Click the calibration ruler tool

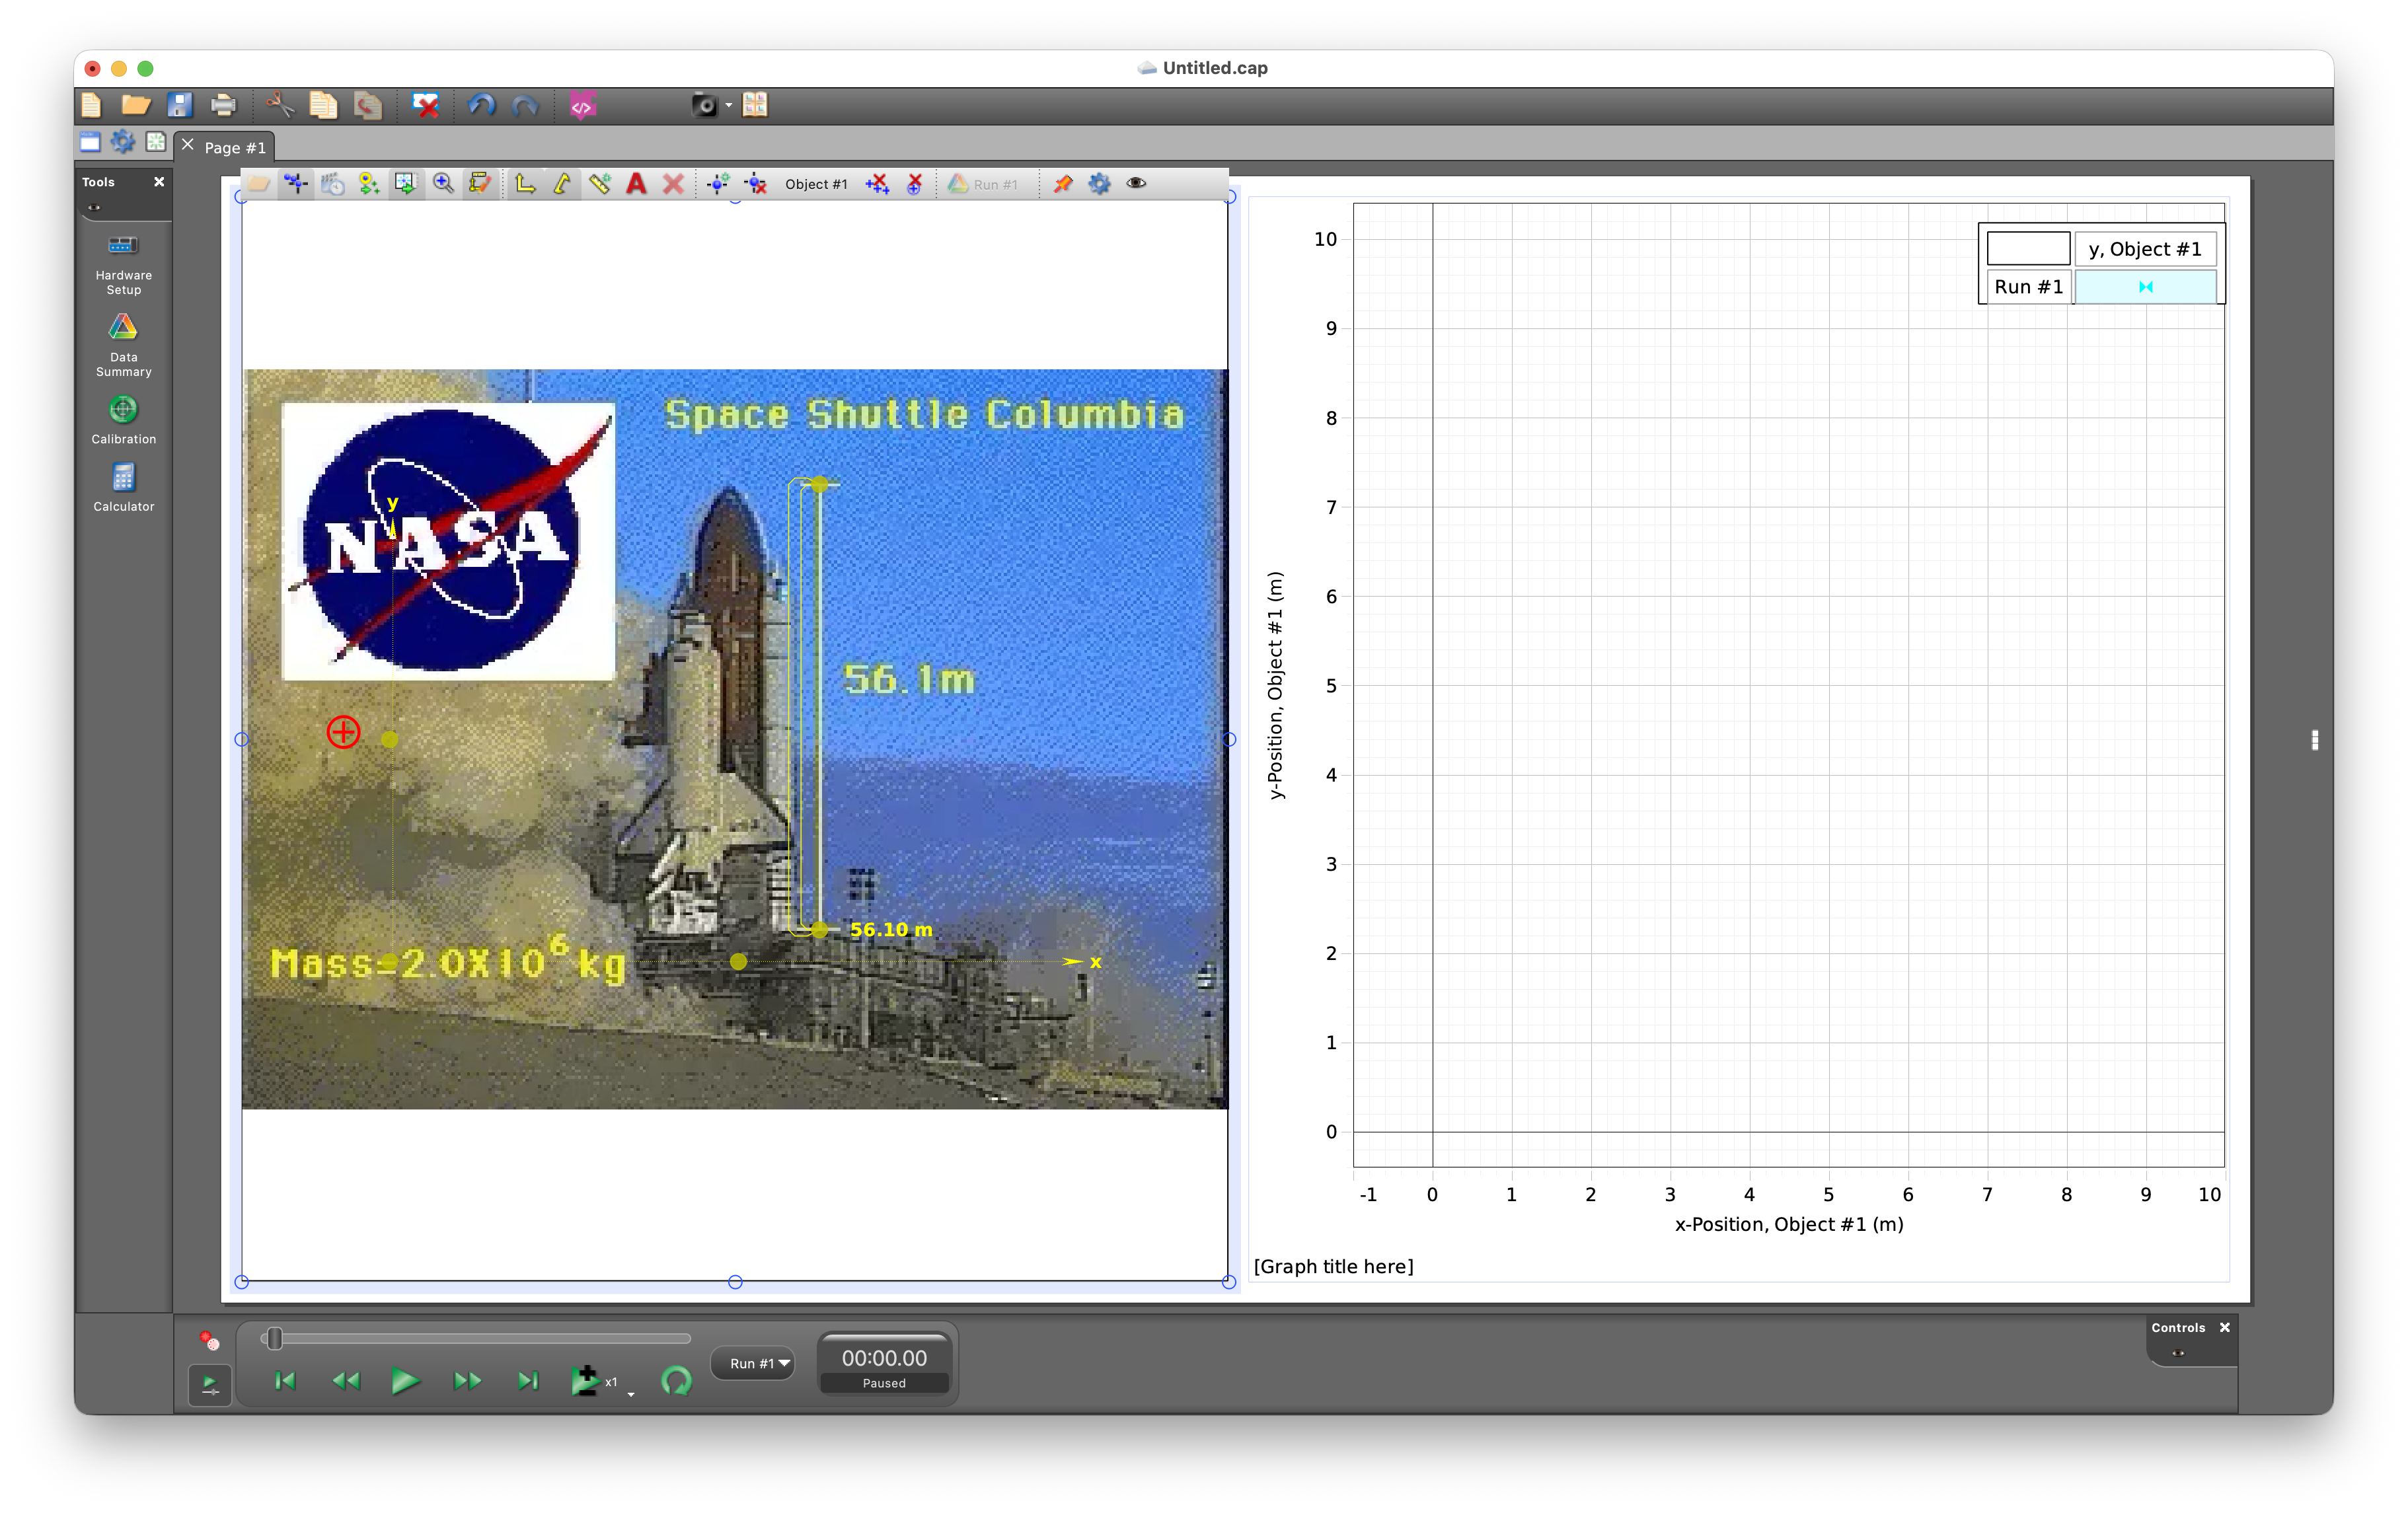[600, 183]
